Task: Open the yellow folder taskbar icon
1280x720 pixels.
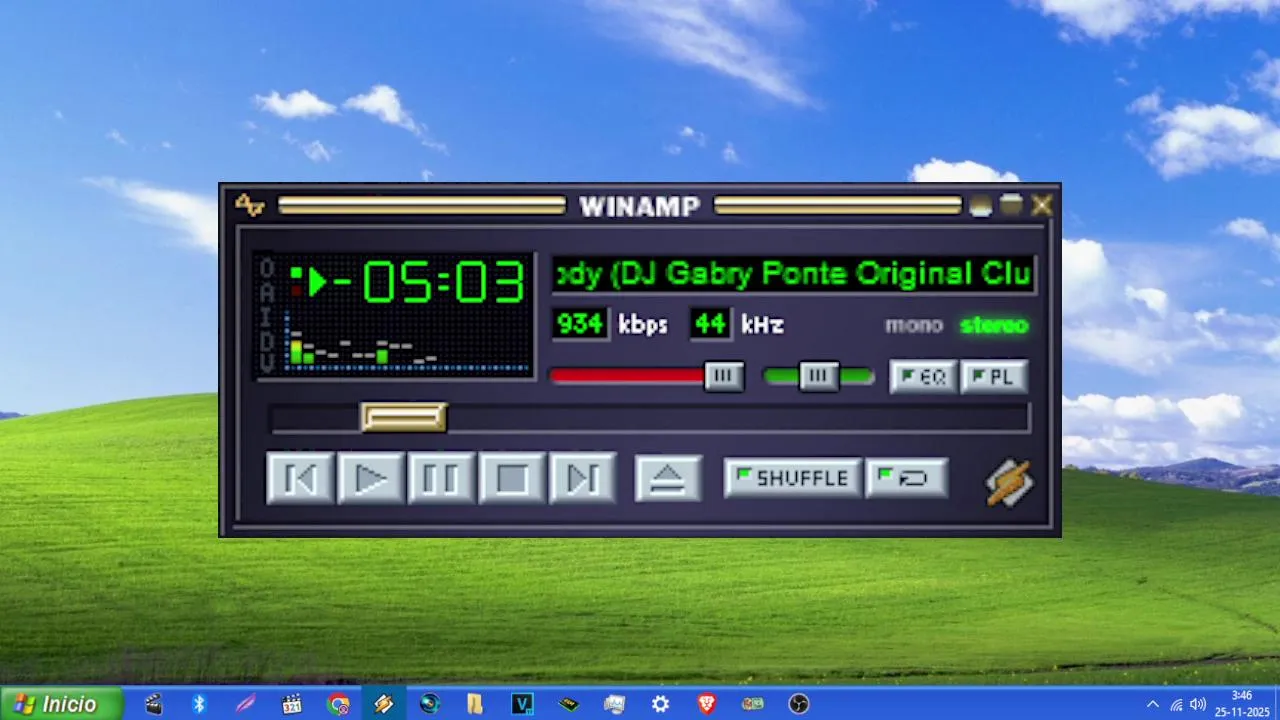Action: [475, 704]
